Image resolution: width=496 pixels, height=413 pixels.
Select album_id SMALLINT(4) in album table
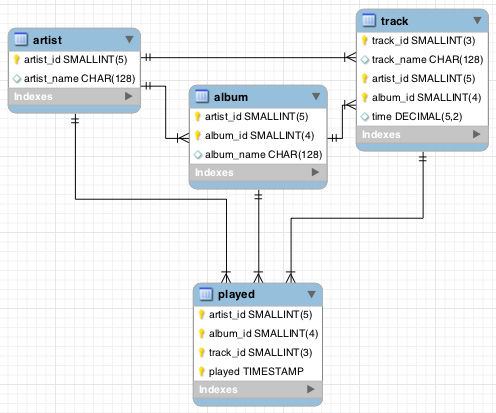coord(260,135)
